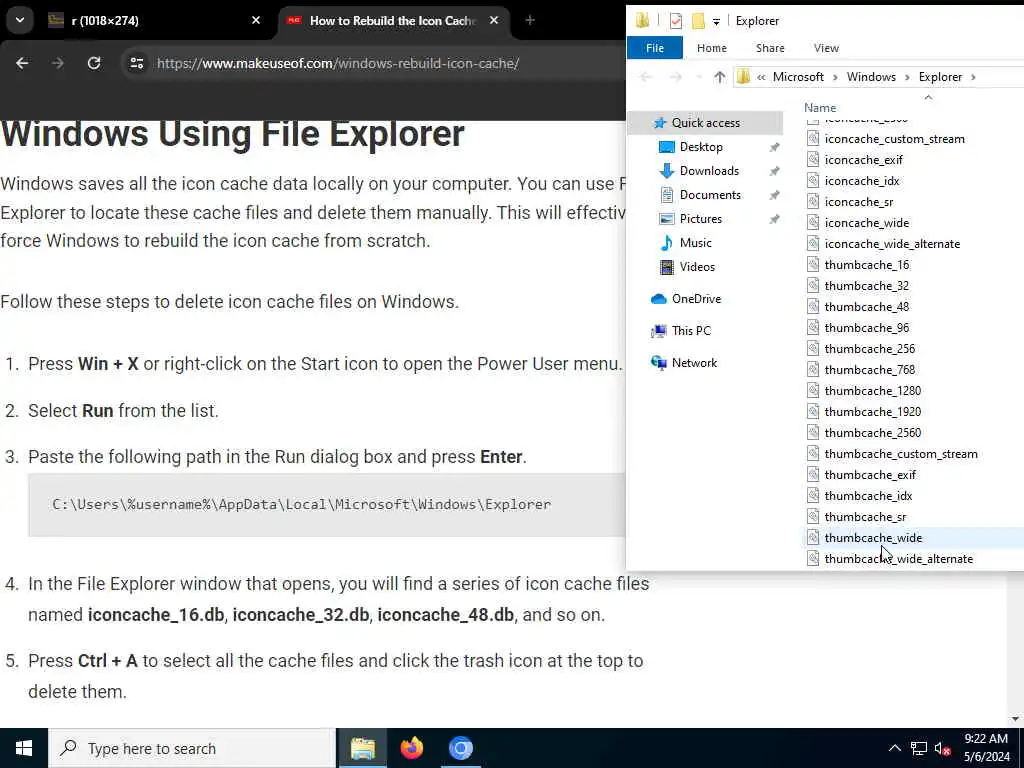
Task: Open File Explorer from the taskbar
Action: point(362,748)
